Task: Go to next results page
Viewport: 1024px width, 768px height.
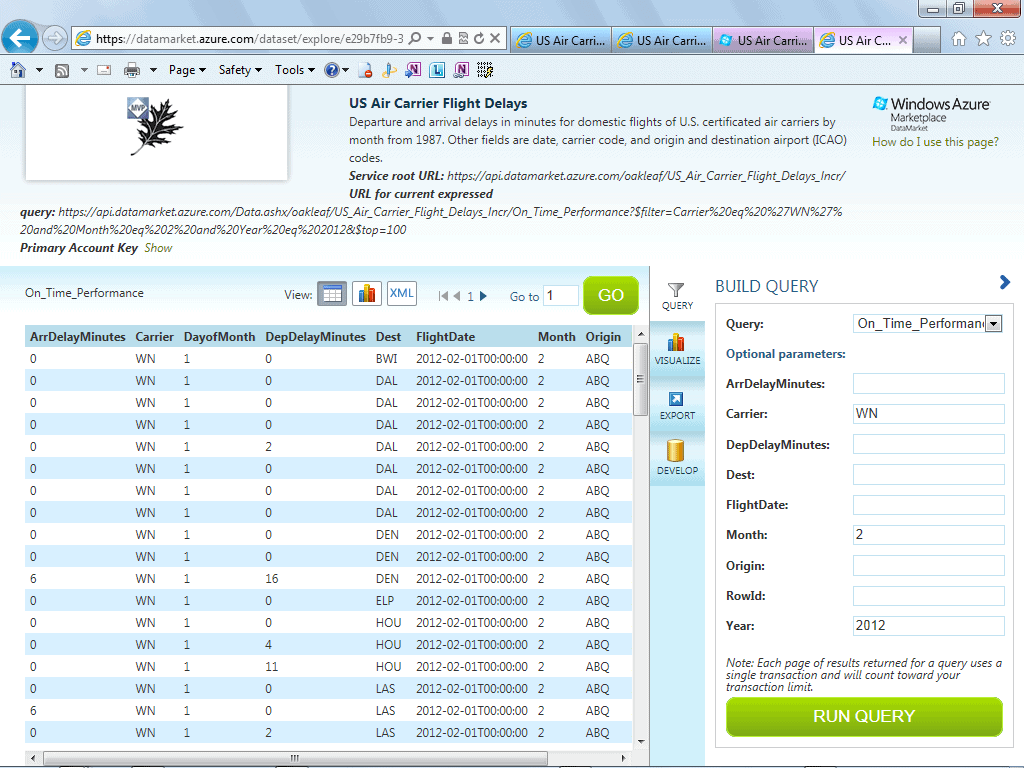Action: click(484, 296)
